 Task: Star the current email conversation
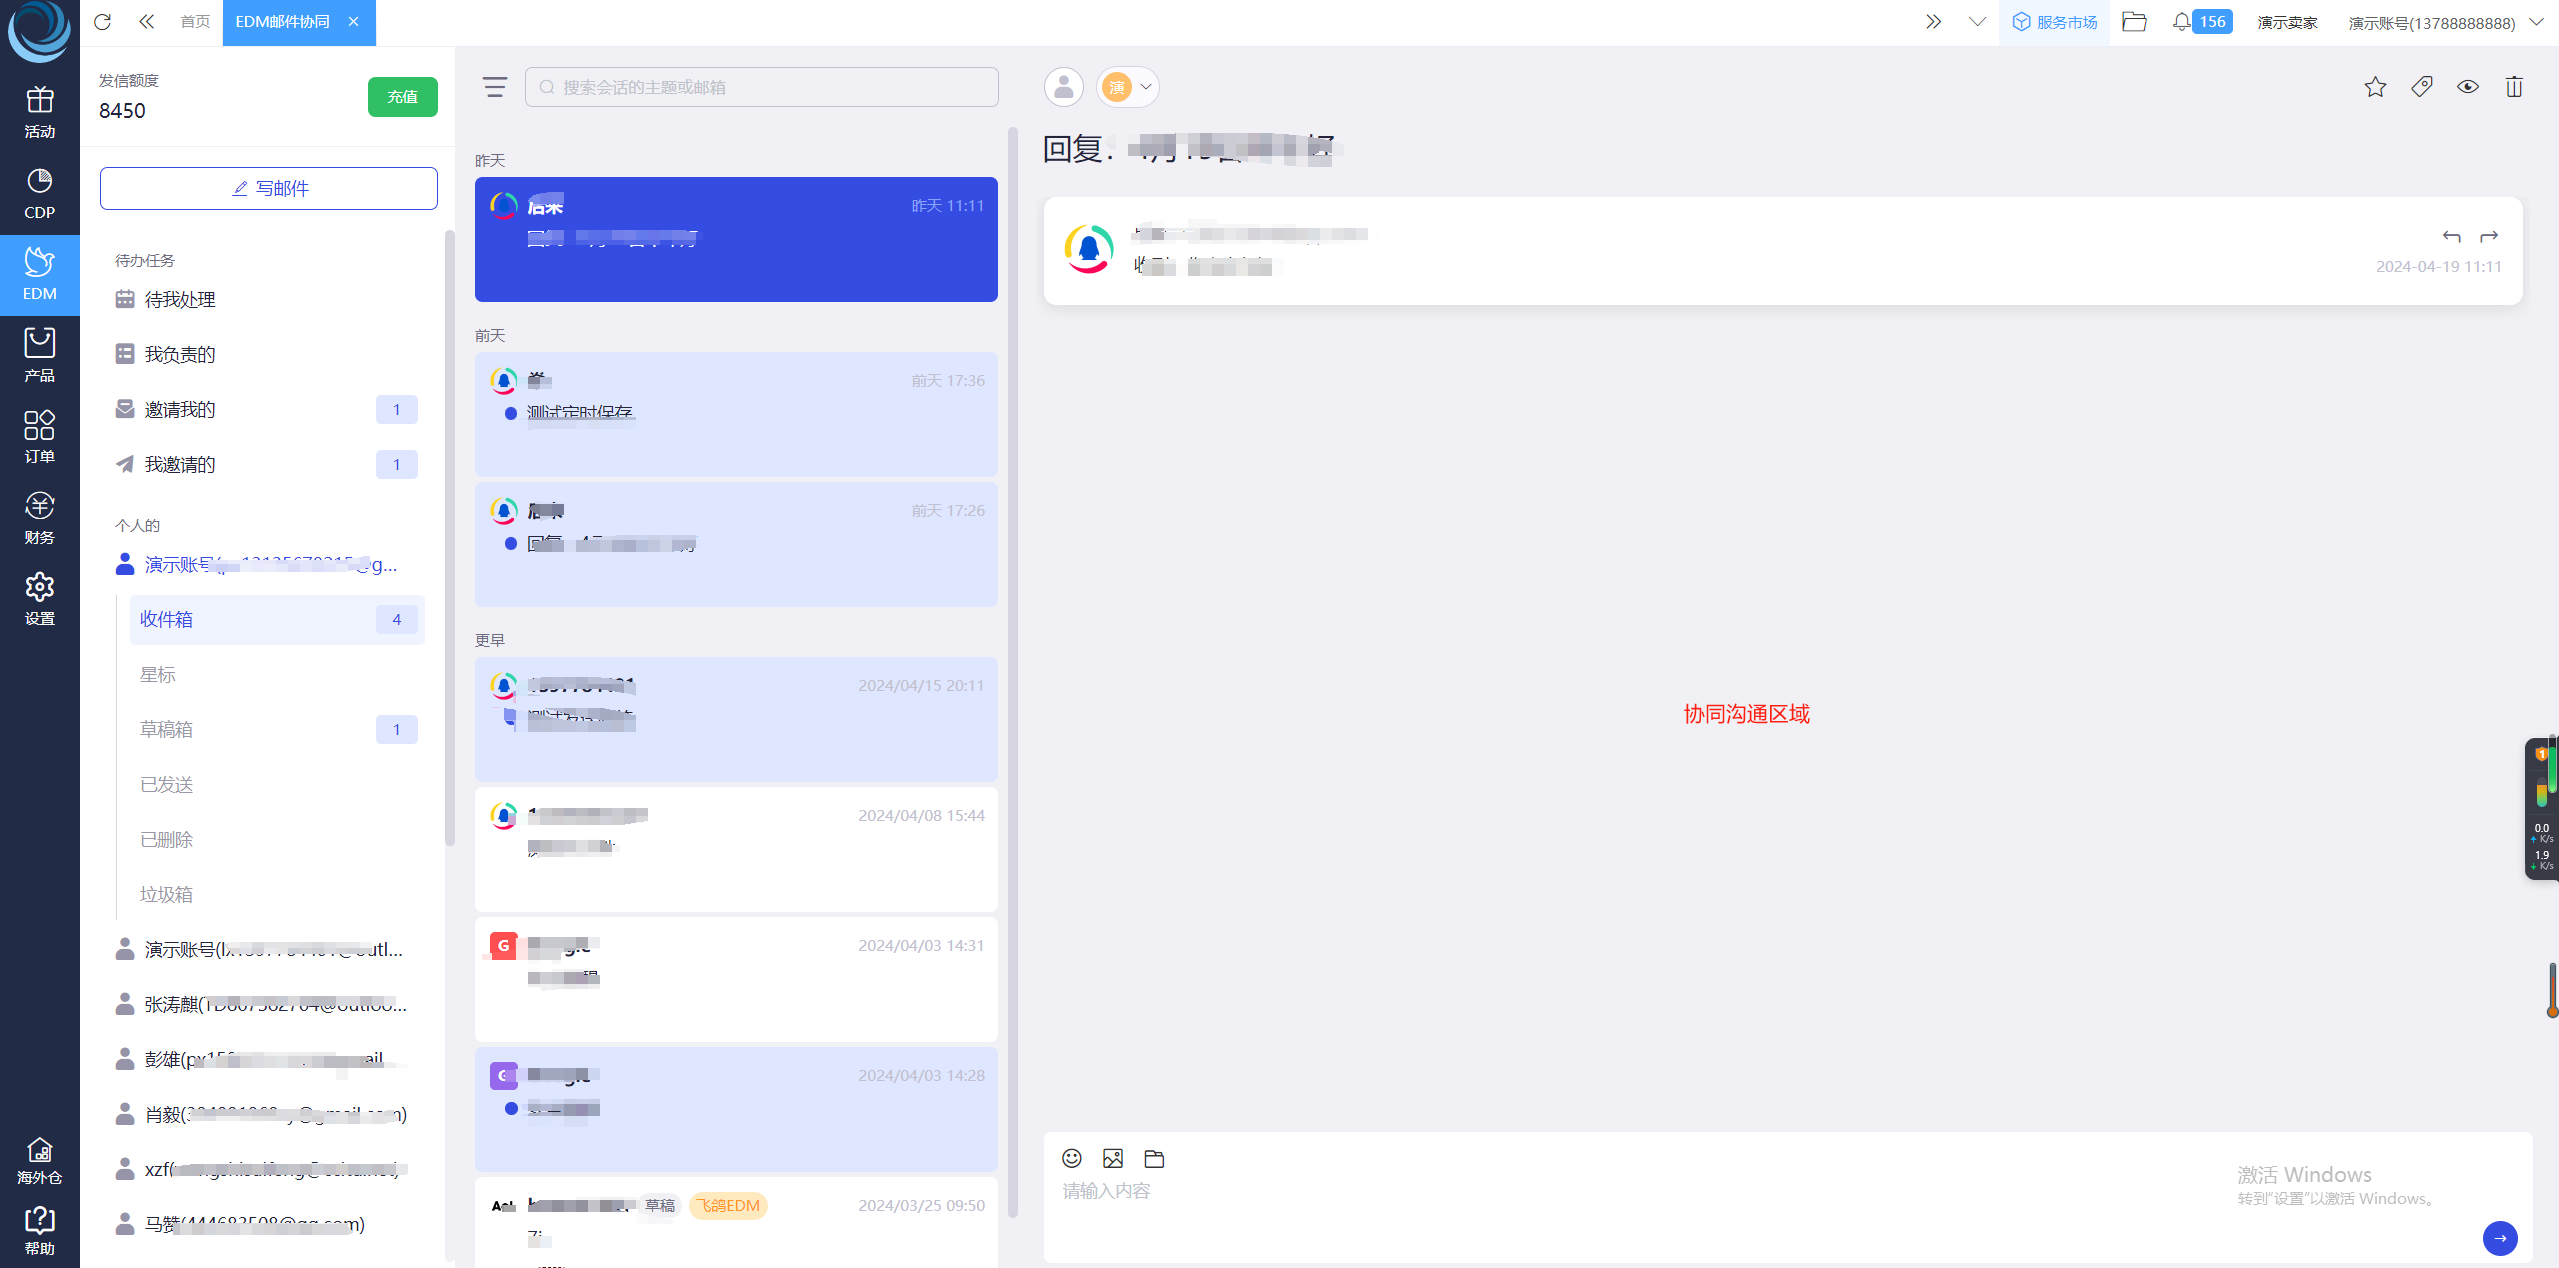point(2375,87)
